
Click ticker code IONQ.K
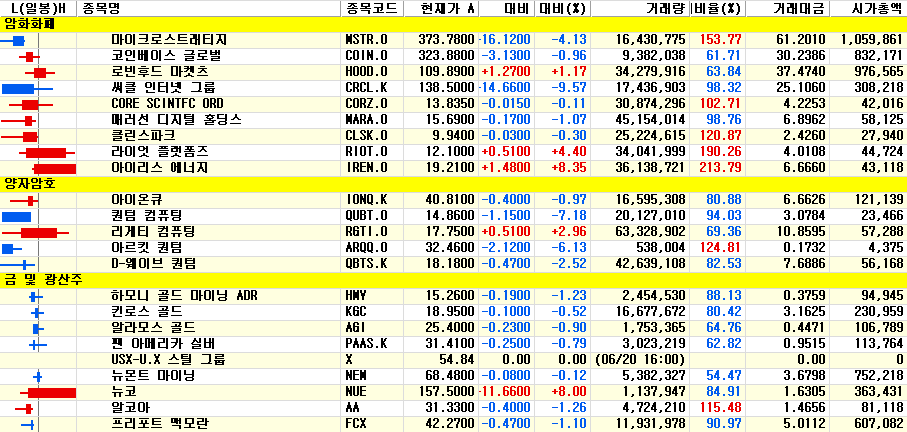pos(366,200)
